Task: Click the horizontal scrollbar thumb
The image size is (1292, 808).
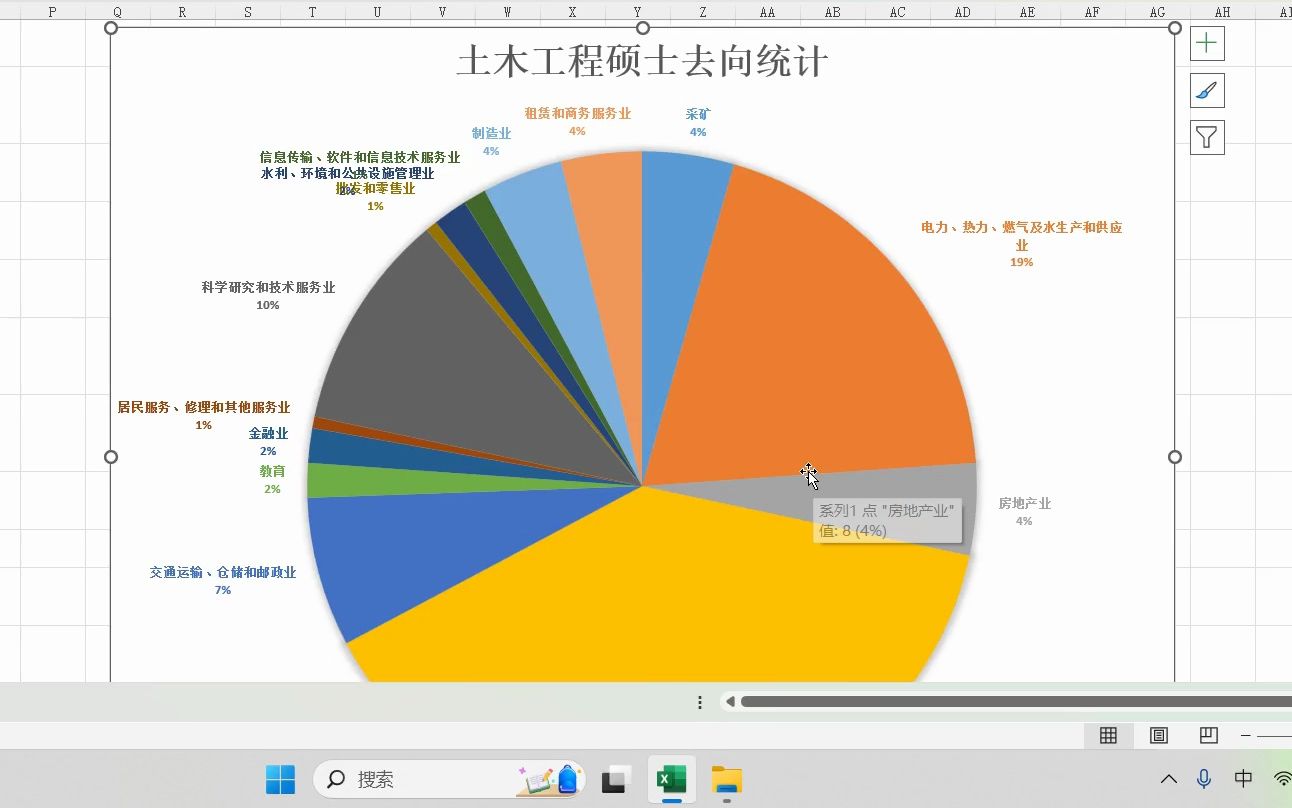Action: (1015, 702)
